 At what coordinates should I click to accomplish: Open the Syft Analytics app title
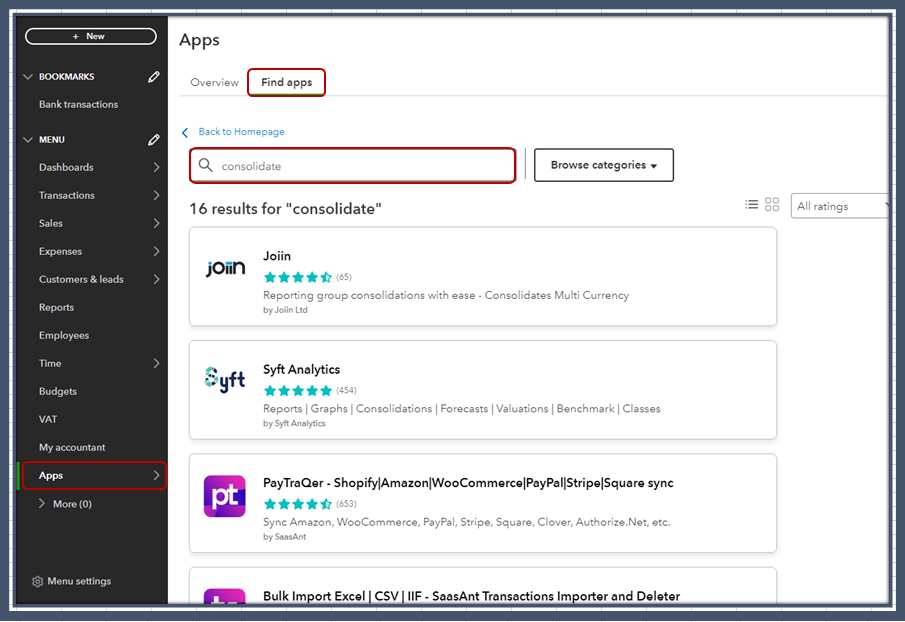301,370
